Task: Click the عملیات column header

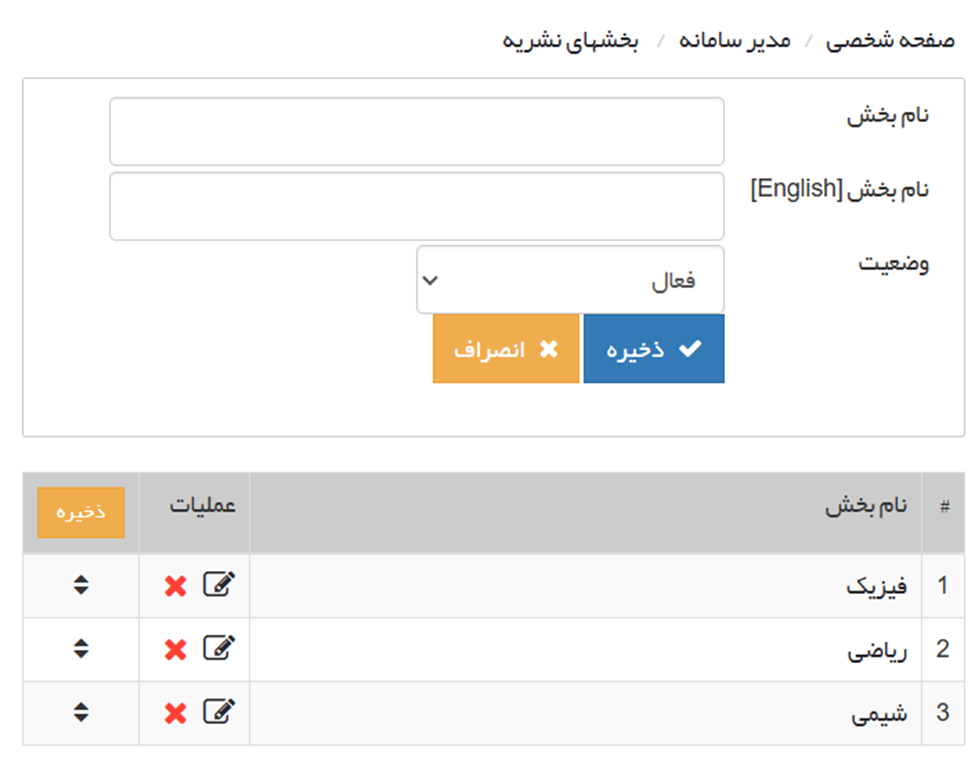Action: [202, 504]
